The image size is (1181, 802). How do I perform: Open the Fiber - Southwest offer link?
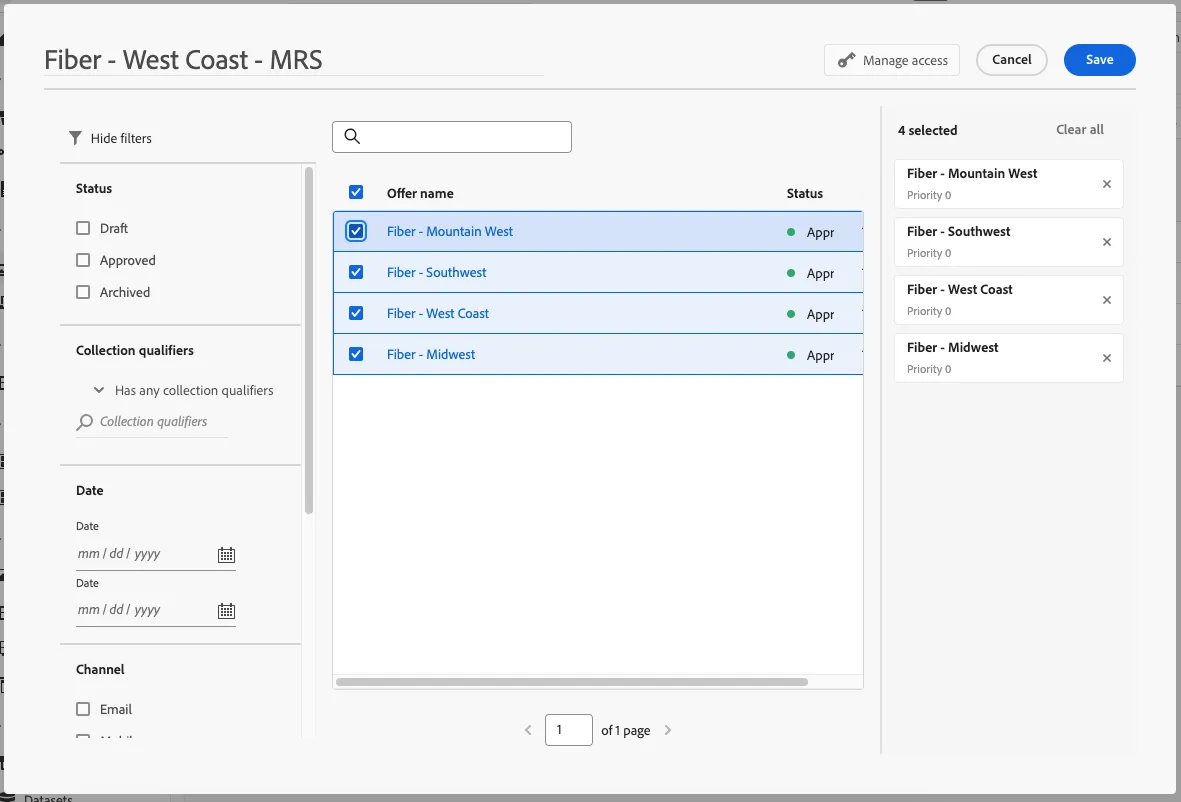click(x=437, y=272)
